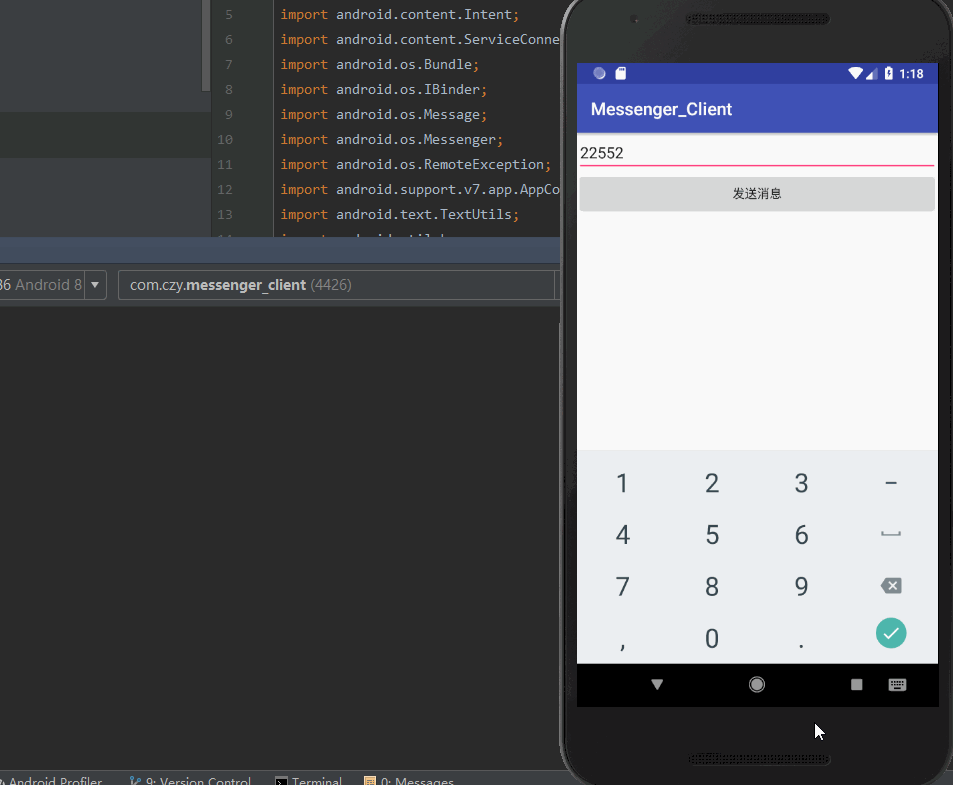This screenshot has height=785, width=953.
Task: Expand the run configuration selector arrow
Action: tap(94, 284)
